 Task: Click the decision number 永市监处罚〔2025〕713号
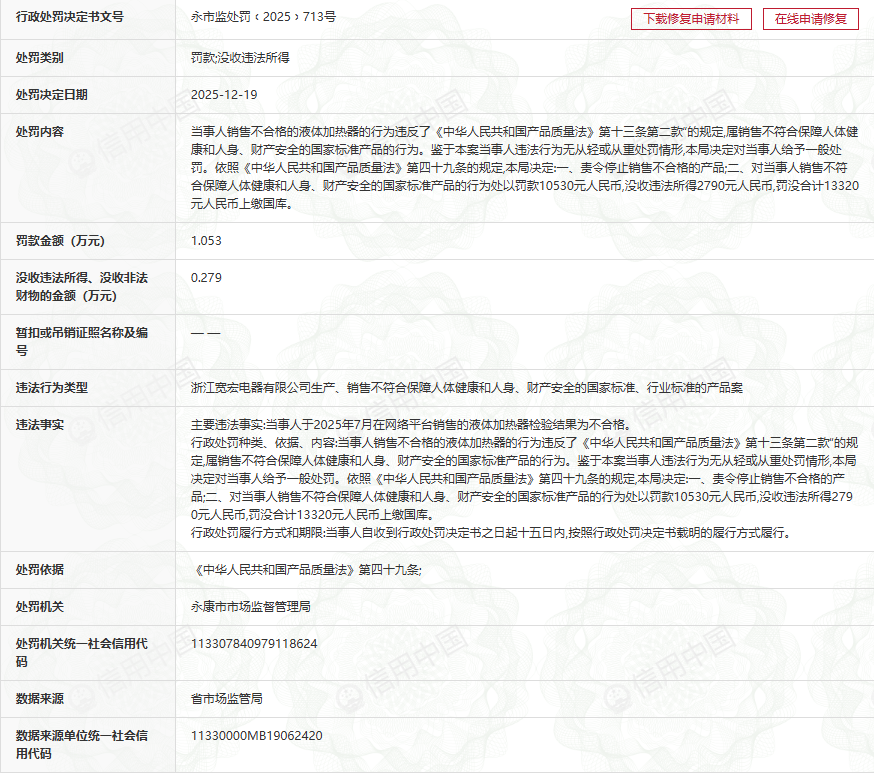[x=263, y=18]
